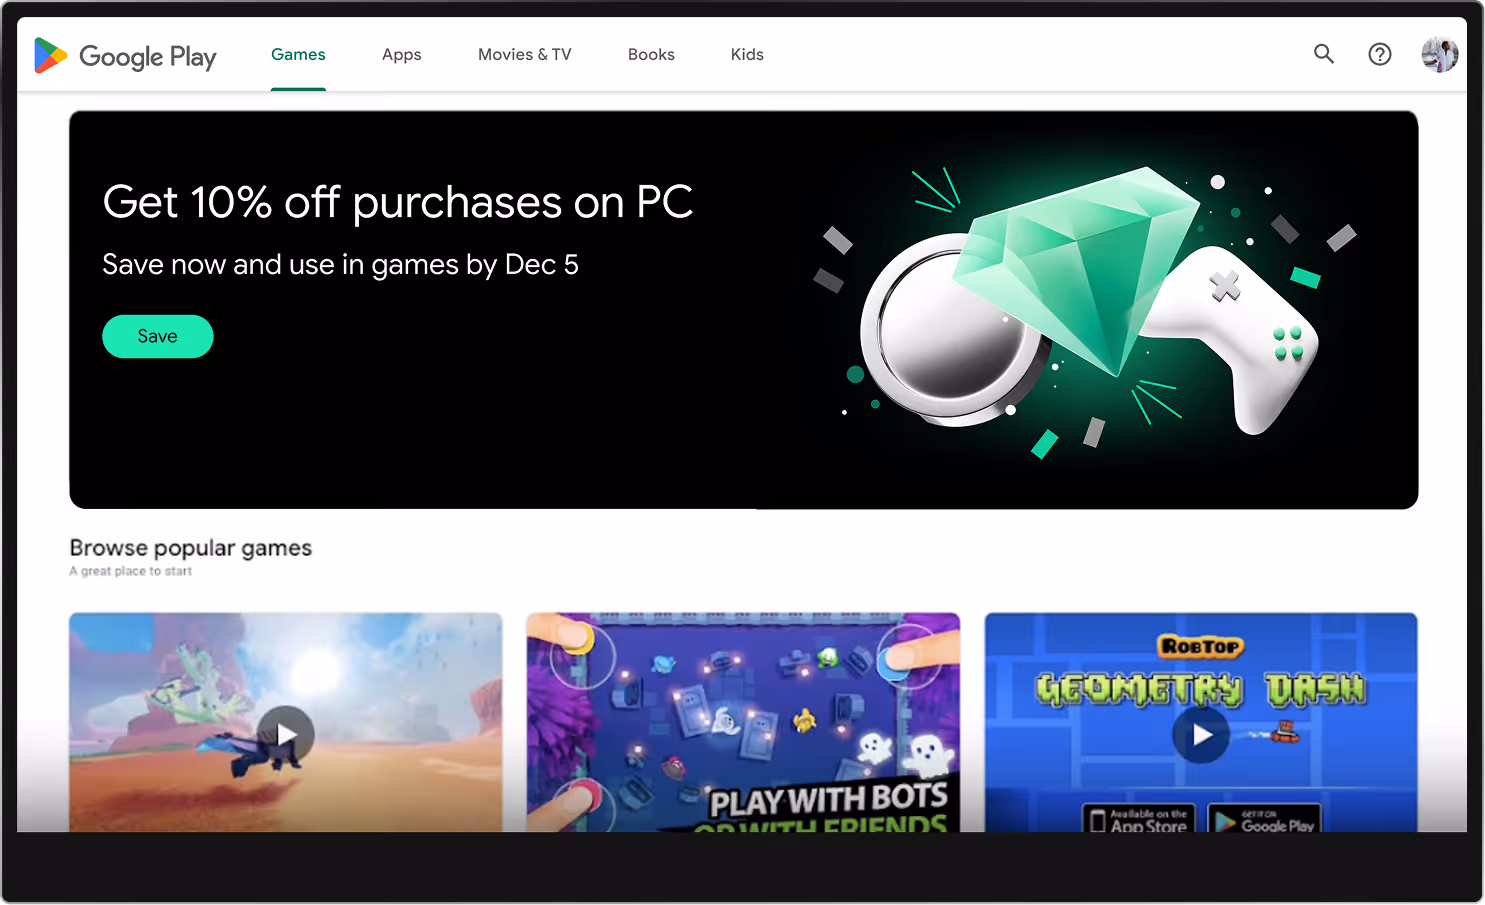Select the Kids tab

(747, 54)
